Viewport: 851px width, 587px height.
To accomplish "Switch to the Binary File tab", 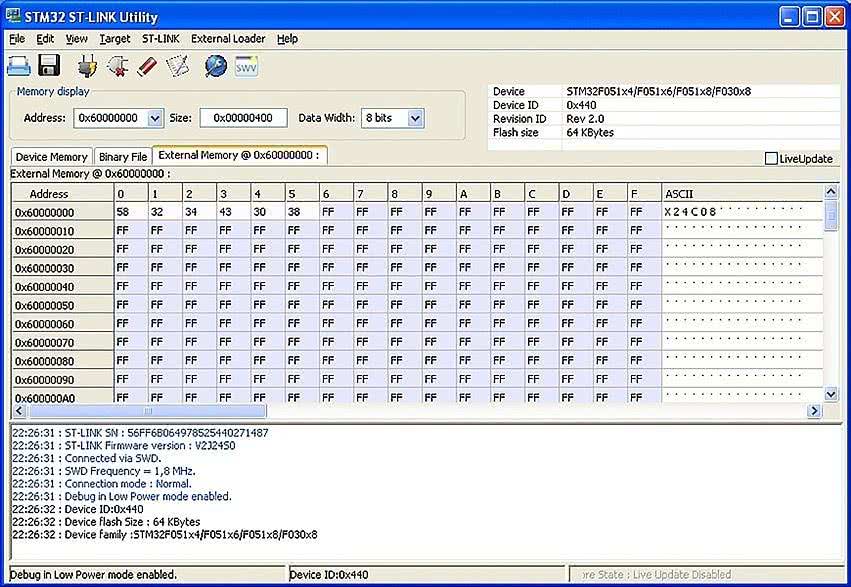I will (123, 157).
